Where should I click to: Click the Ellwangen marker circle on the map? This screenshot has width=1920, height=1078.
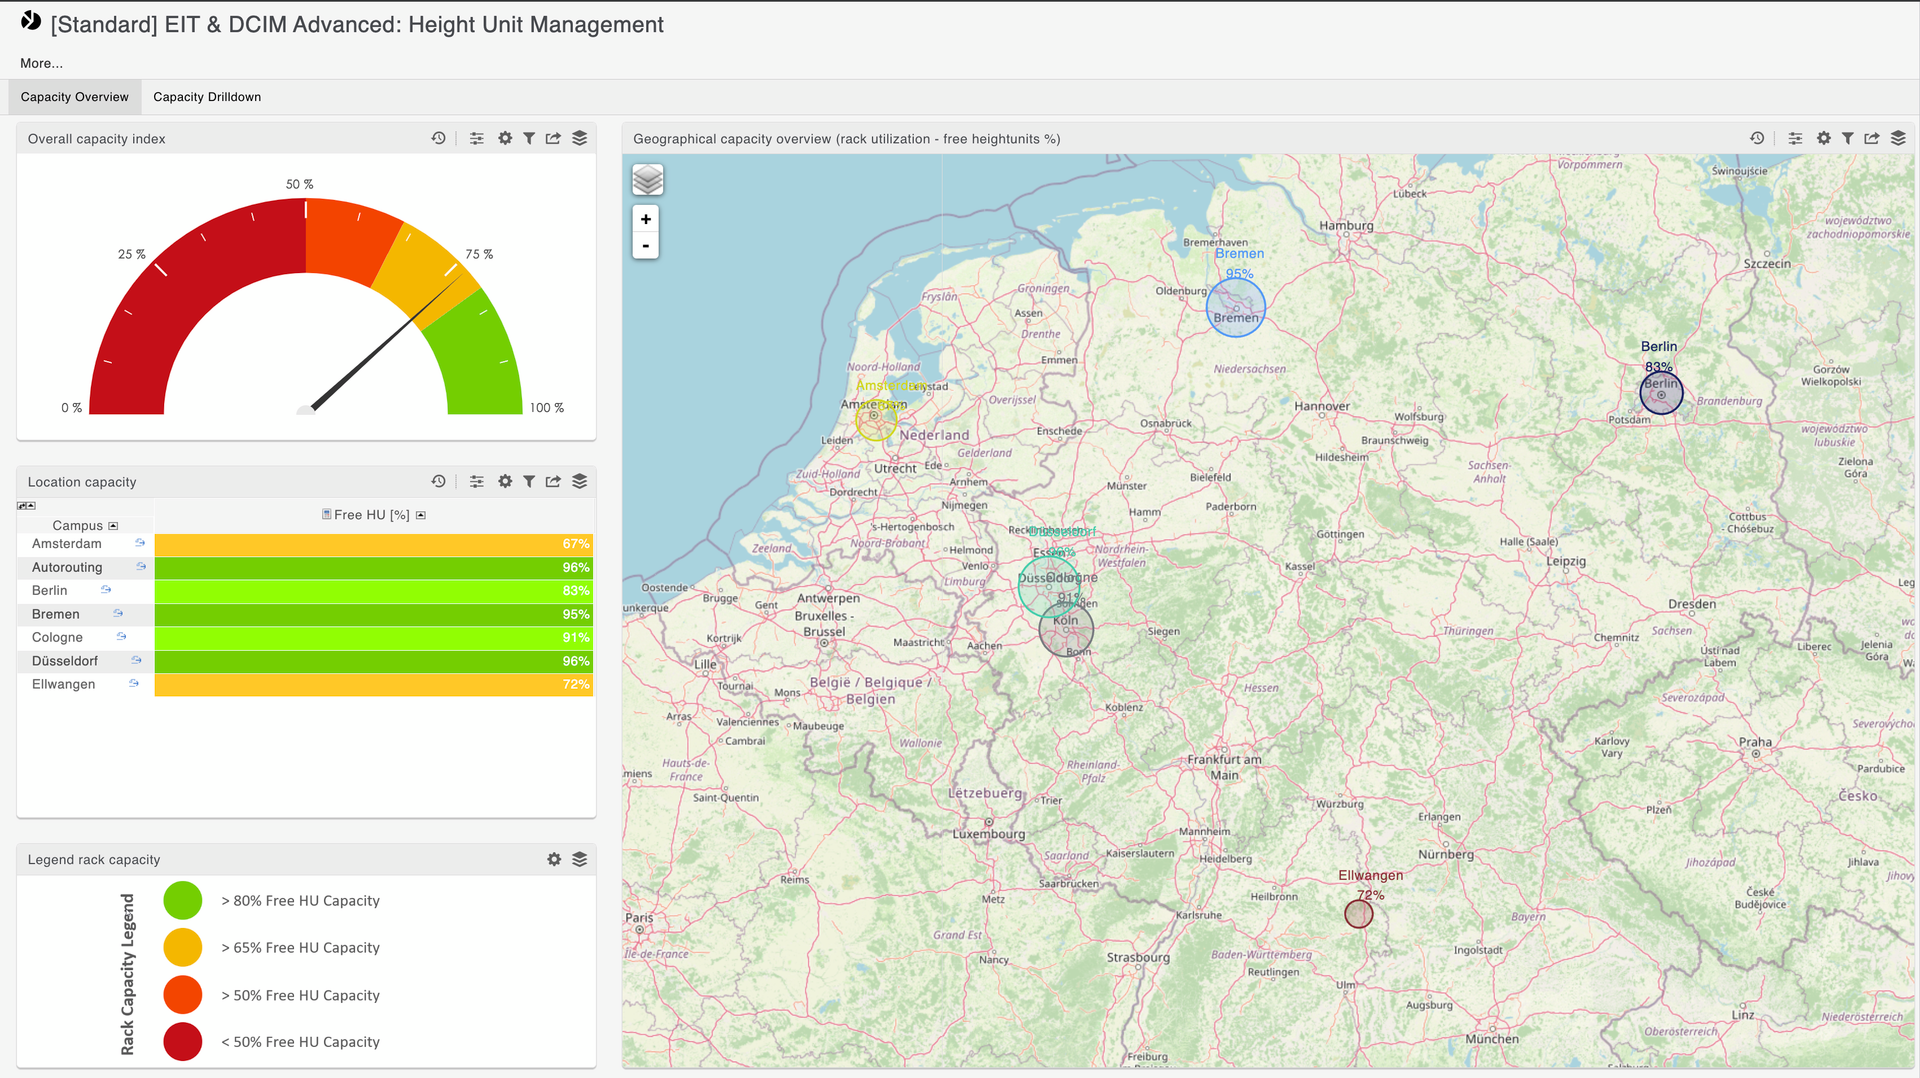point(1358,914)
